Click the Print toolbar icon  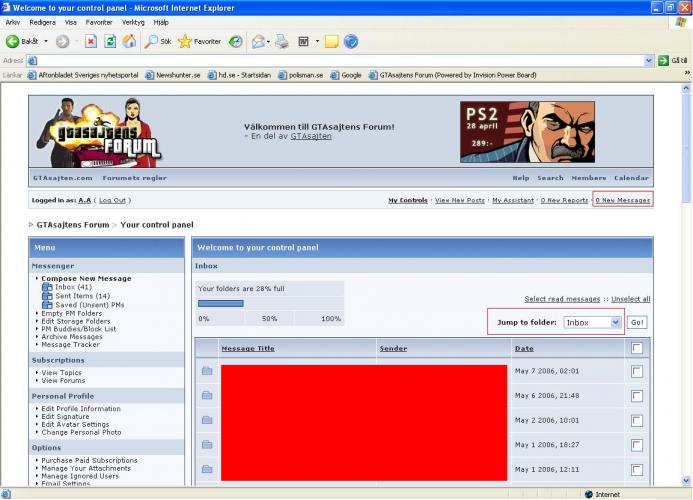tap(282, 42)
